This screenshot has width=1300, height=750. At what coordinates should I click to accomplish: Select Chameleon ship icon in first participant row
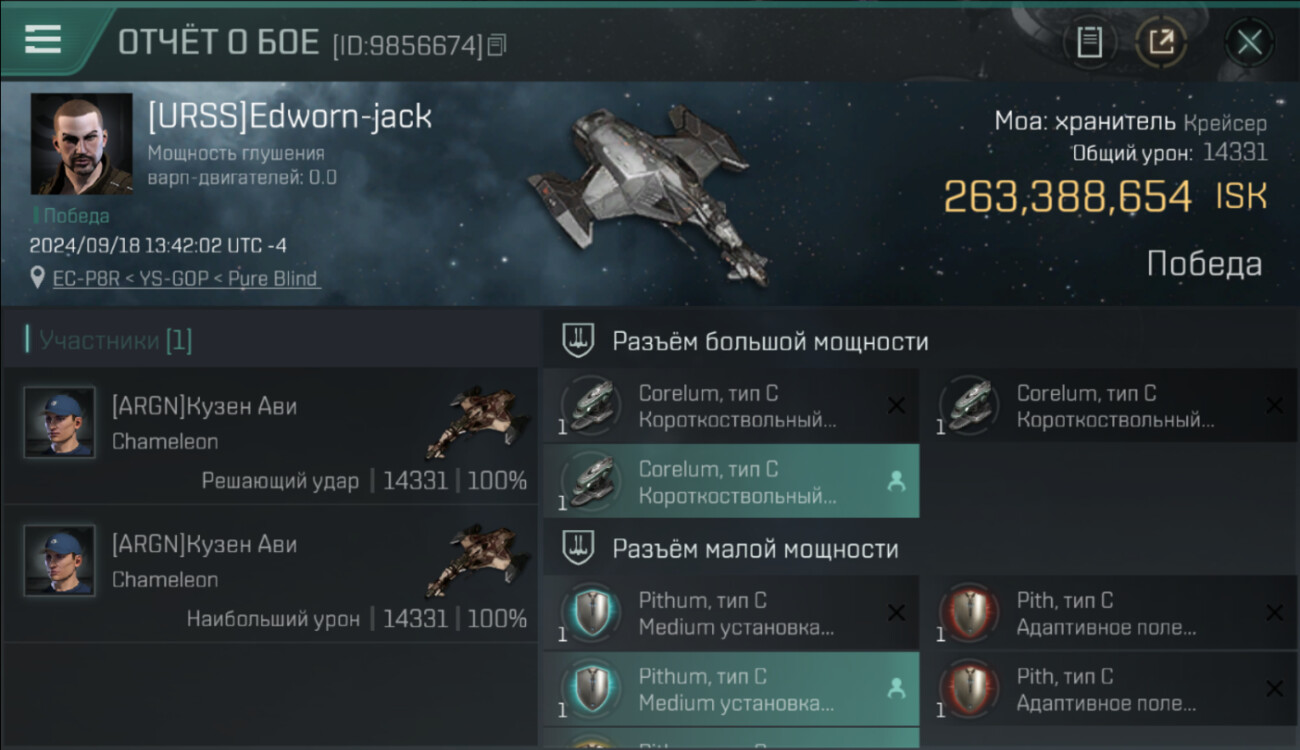pos(477,421)
